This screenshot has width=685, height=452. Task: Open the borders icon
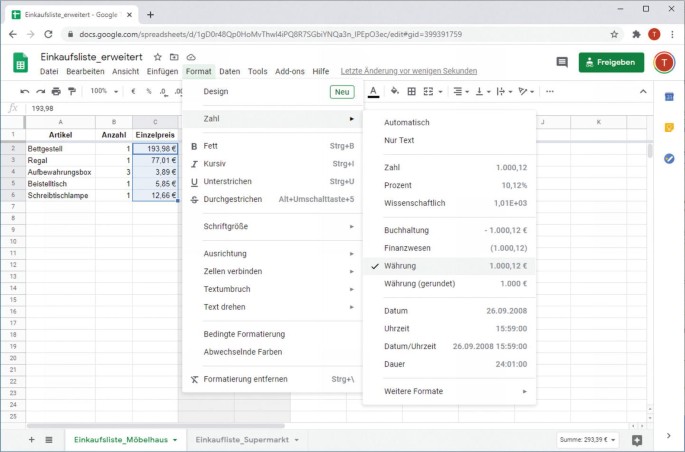[x=412, y=91]
